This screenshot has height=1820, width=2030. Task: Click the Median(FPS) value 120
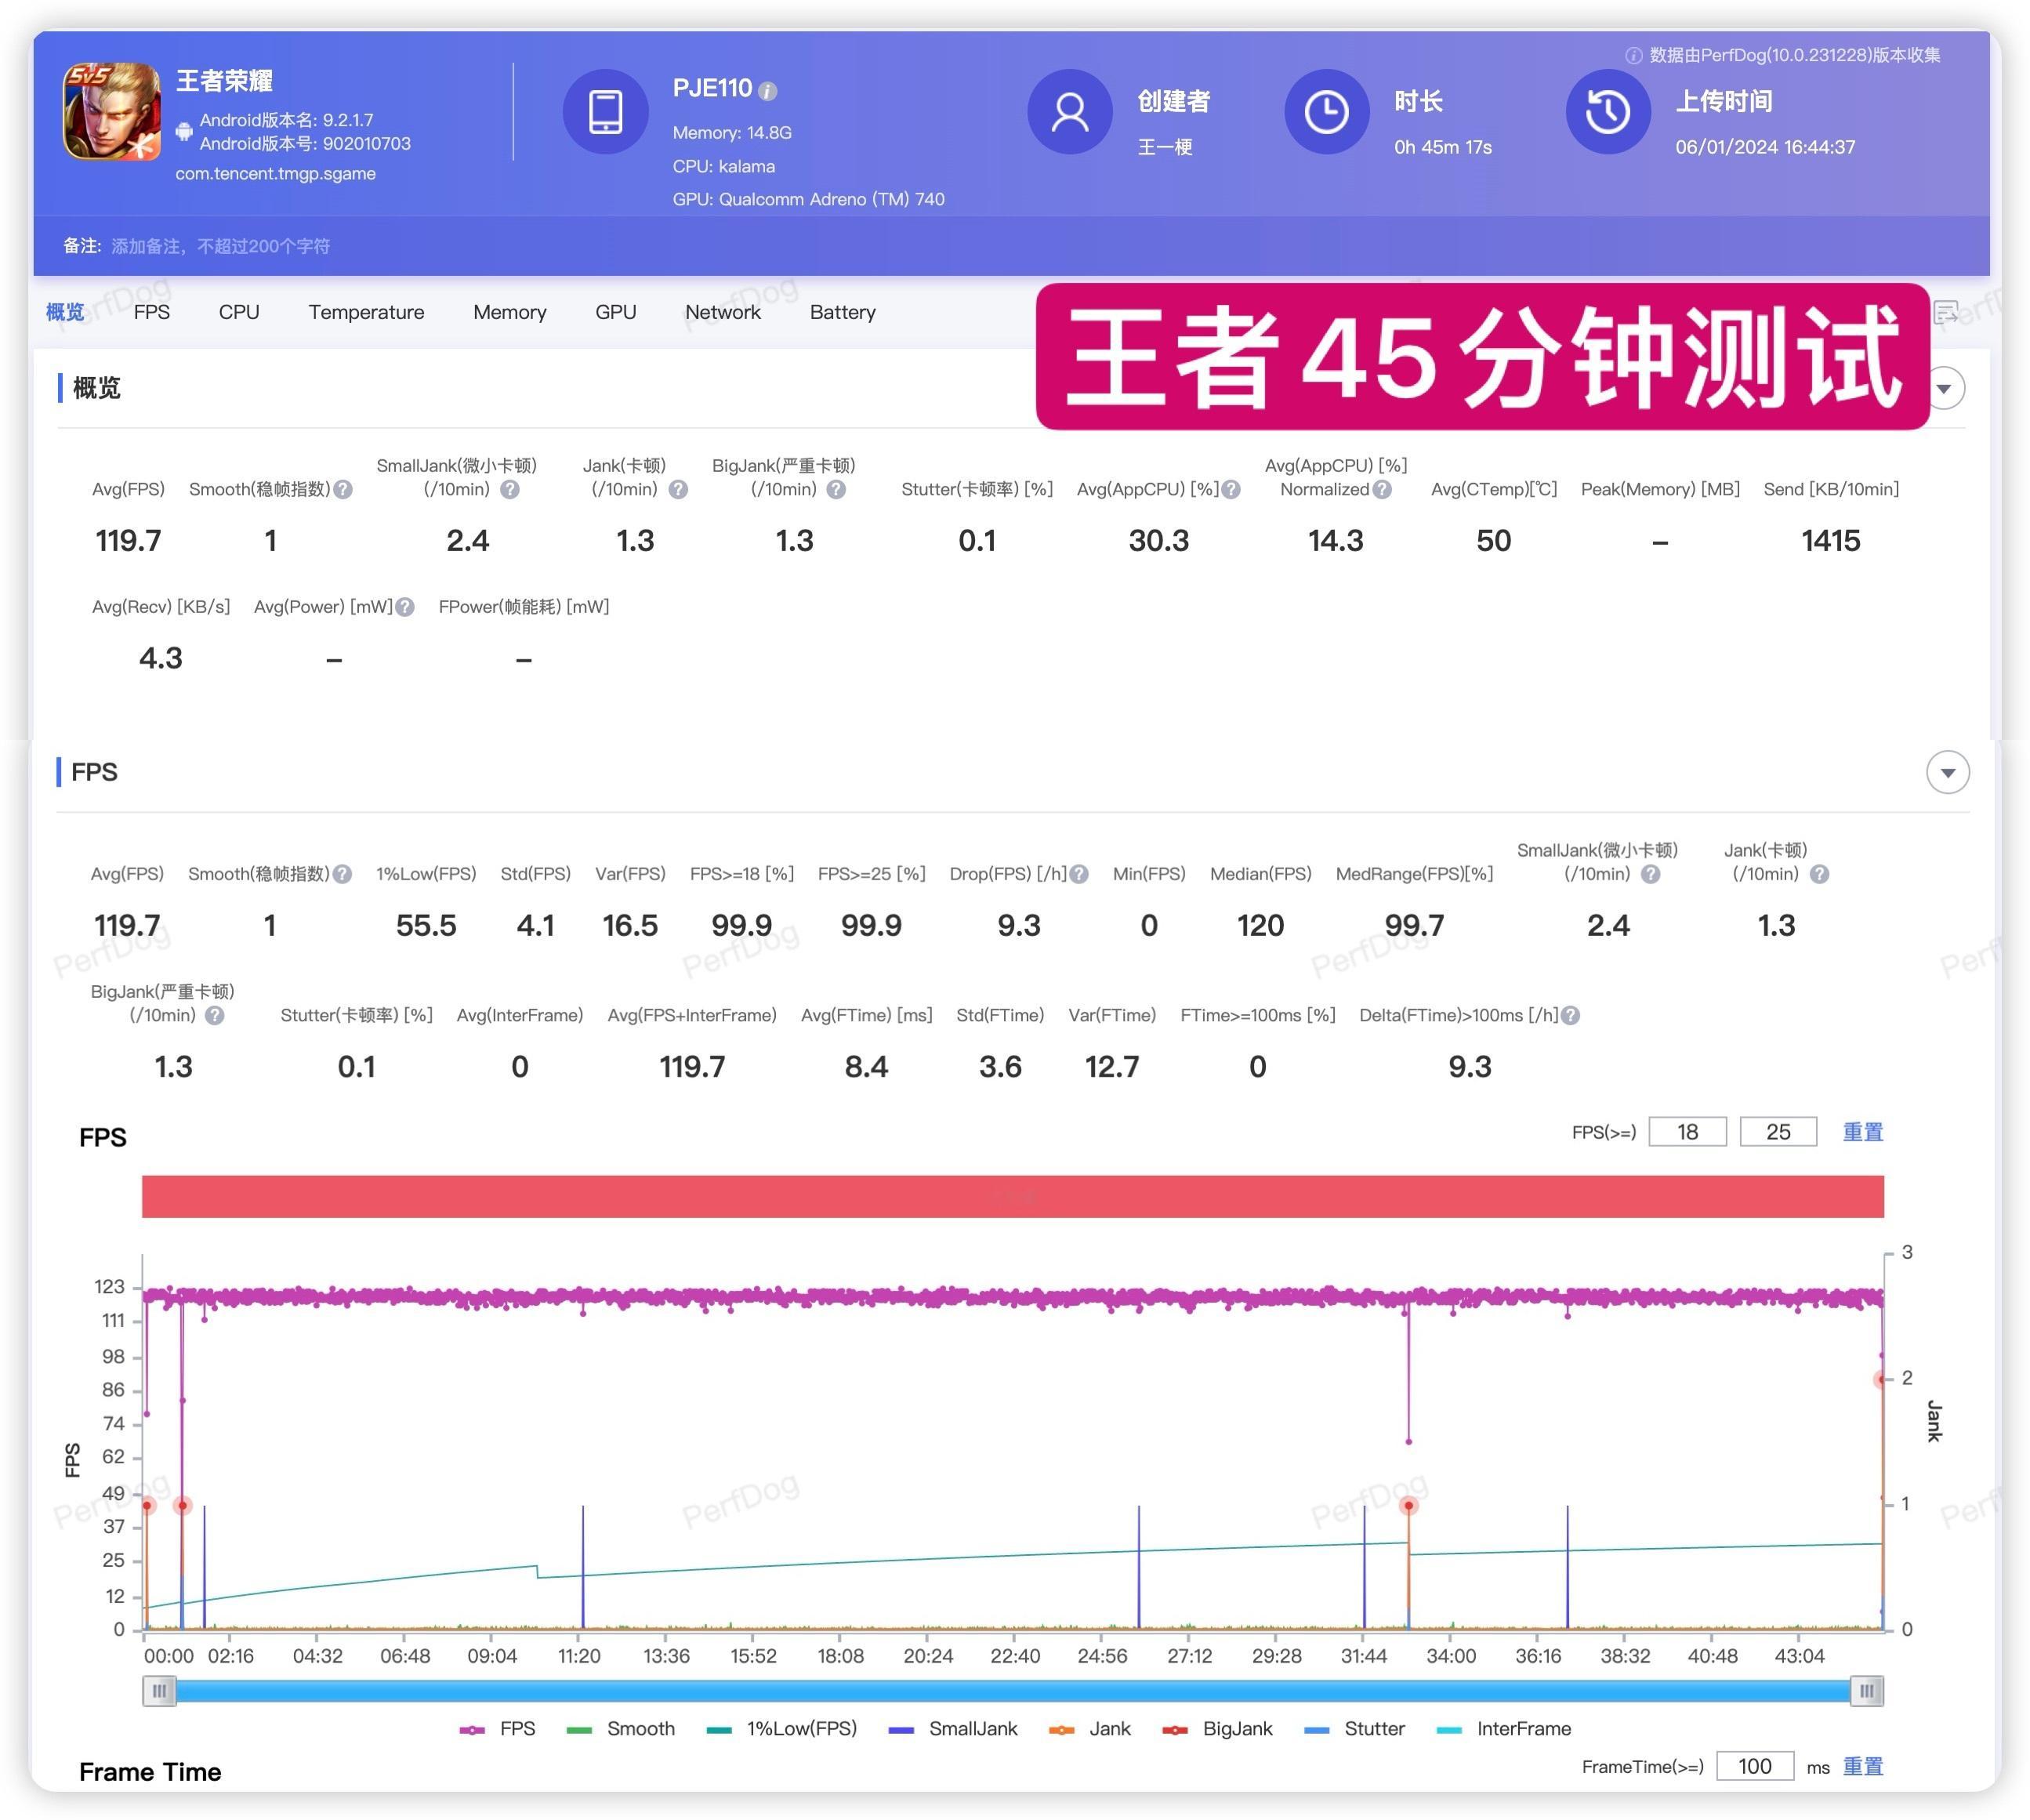coord(1261,926)
